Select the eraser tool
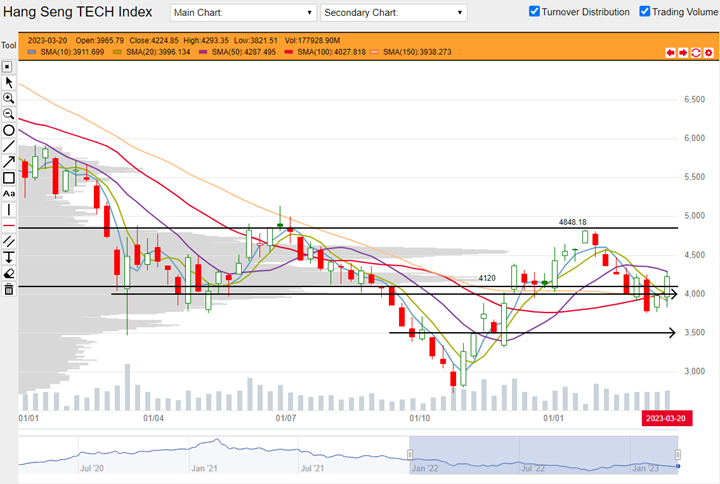Image resolution: width=720 pixels, height=484 pixels. [x=9, y=273]
